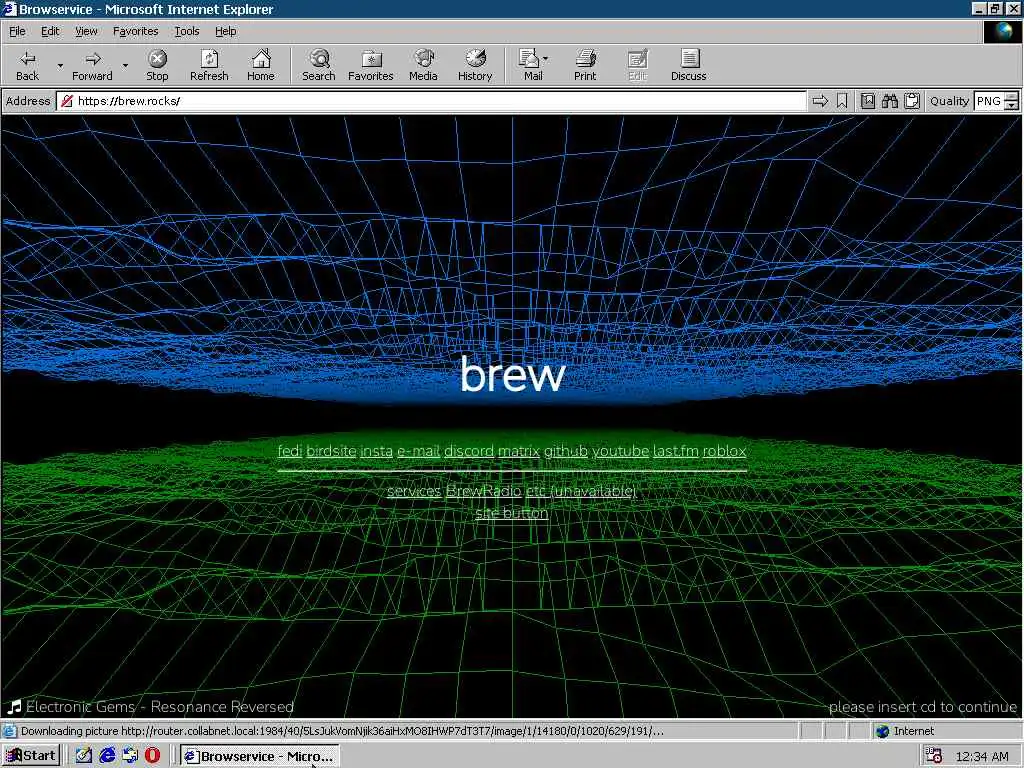
Task: Follow the last.fm link
Action: click(x=676, y=451)
